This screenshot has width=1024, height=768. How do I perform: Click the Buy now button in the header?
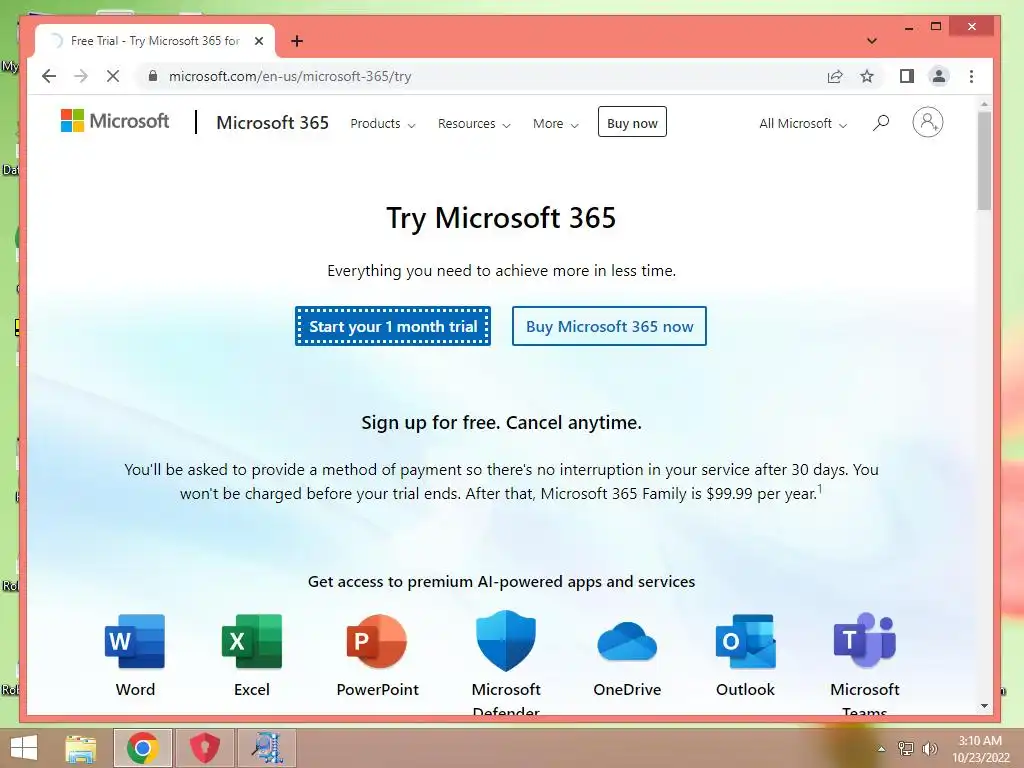[x=632, y=122]
